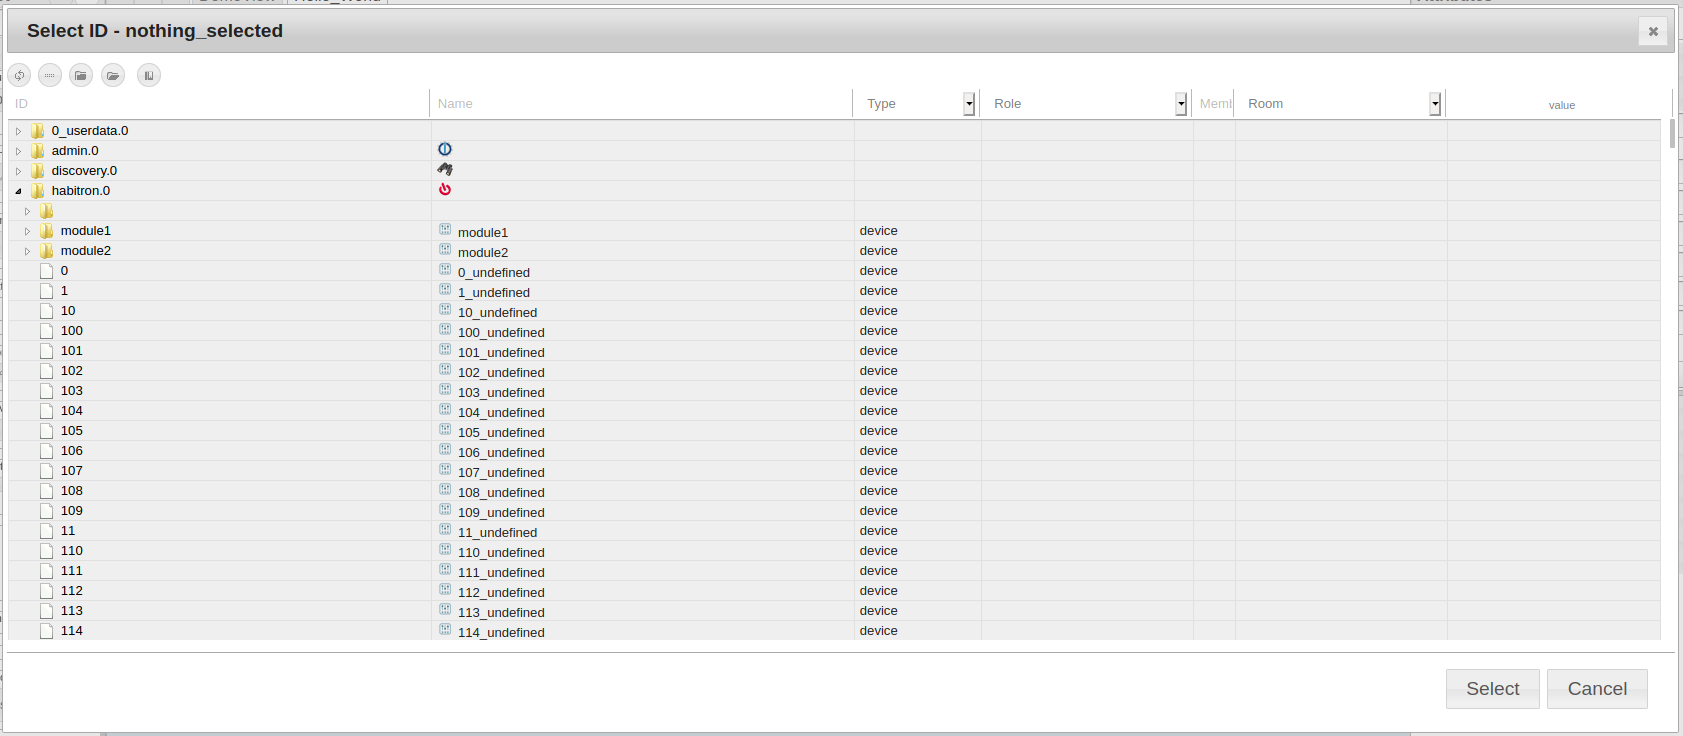Viewport: 1683px width, 736px height.
Task: Click the admin.0 folder icon
Action: [38, 151]
